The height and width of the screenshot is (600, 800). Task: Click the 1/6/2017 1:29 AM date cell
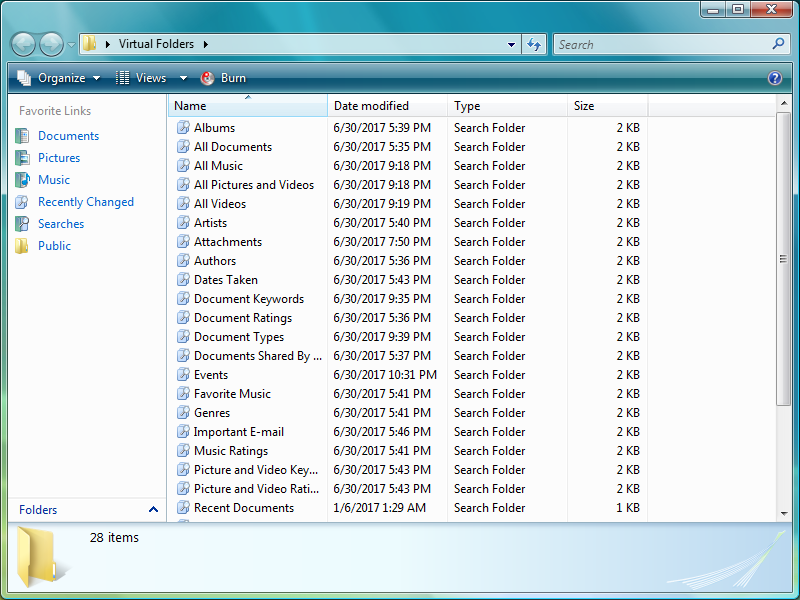(x=379, y=508)
